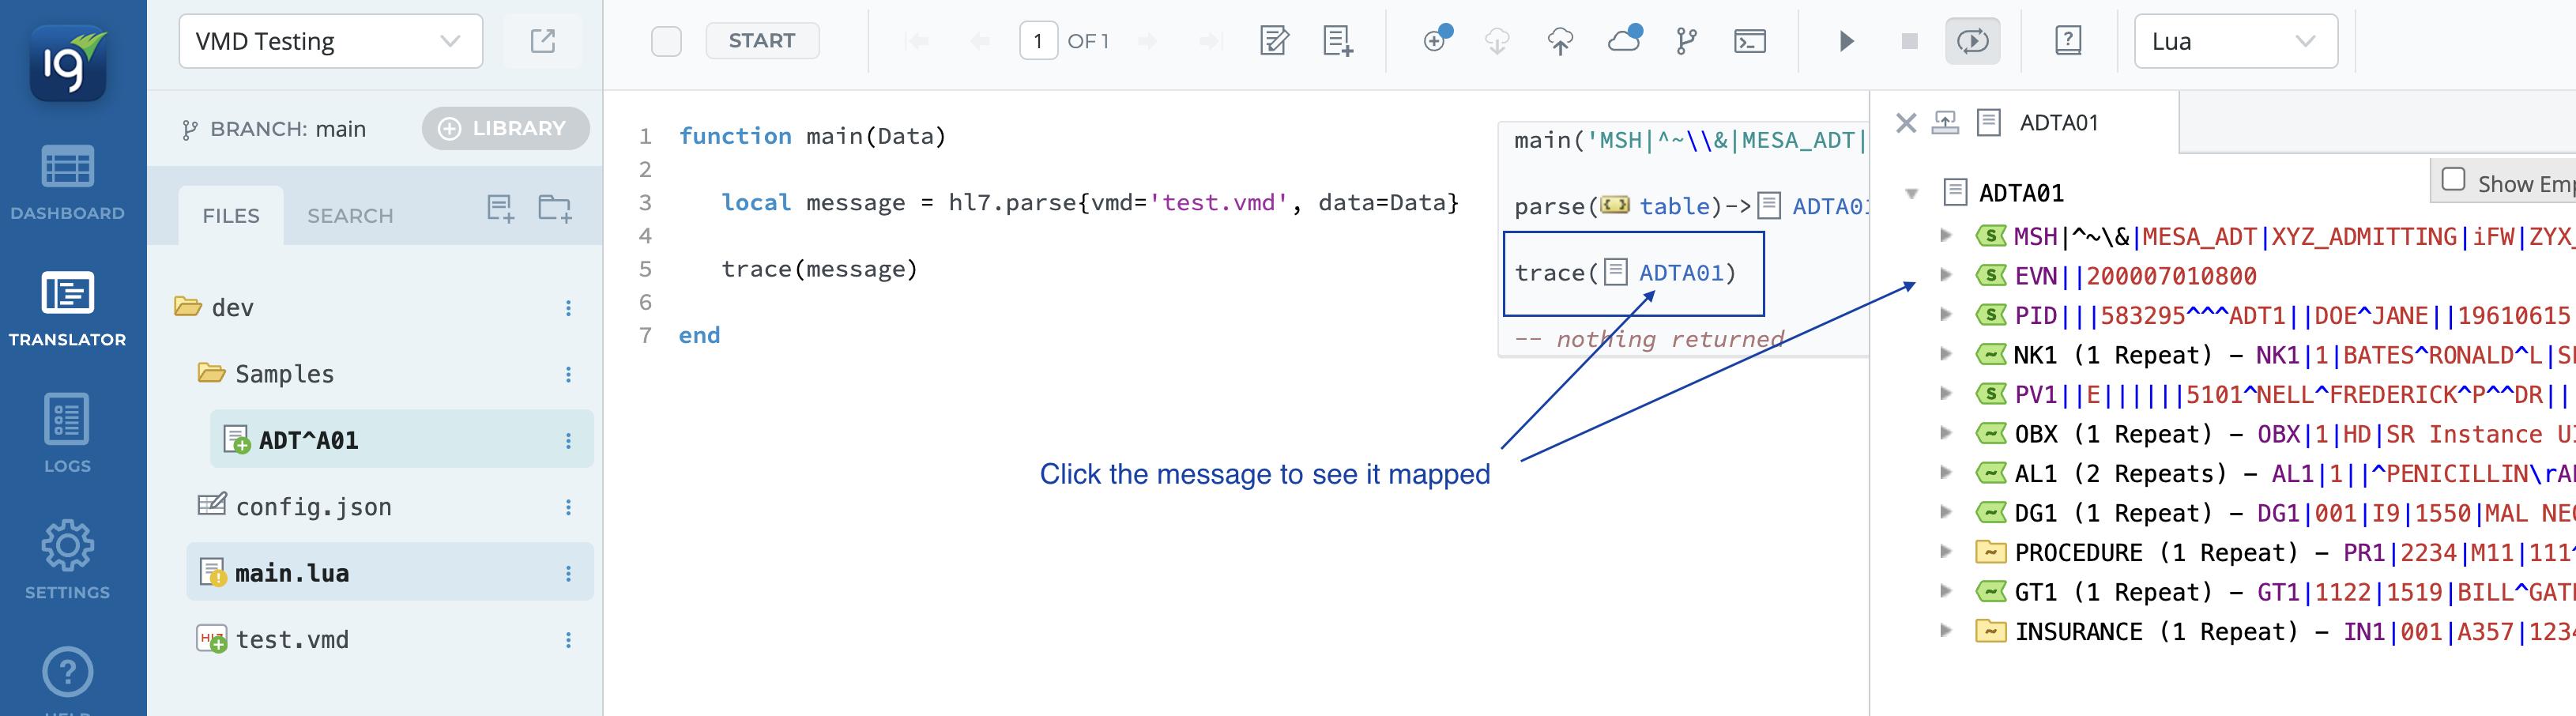
Task: Open the terminal console icon in the toolbar
Action: tap(1749, 41)
